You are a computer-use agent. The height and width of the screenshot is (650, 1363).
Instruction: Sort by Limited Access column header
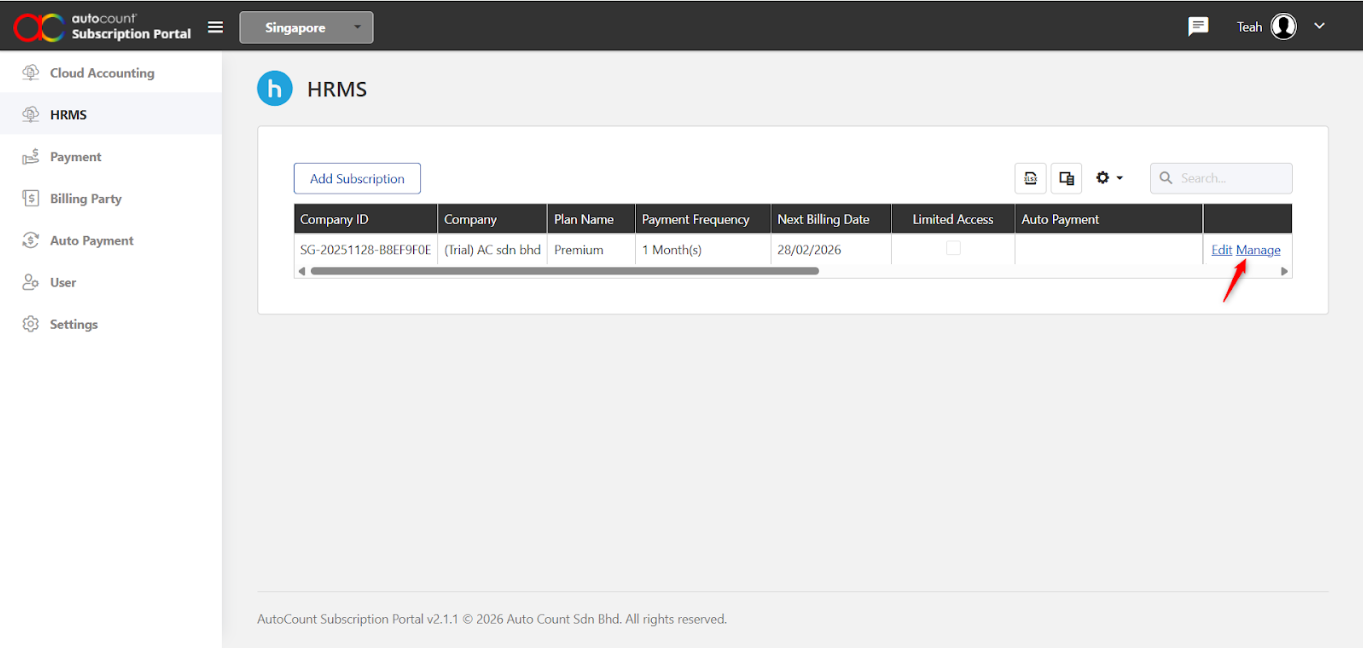click(953, 219)
